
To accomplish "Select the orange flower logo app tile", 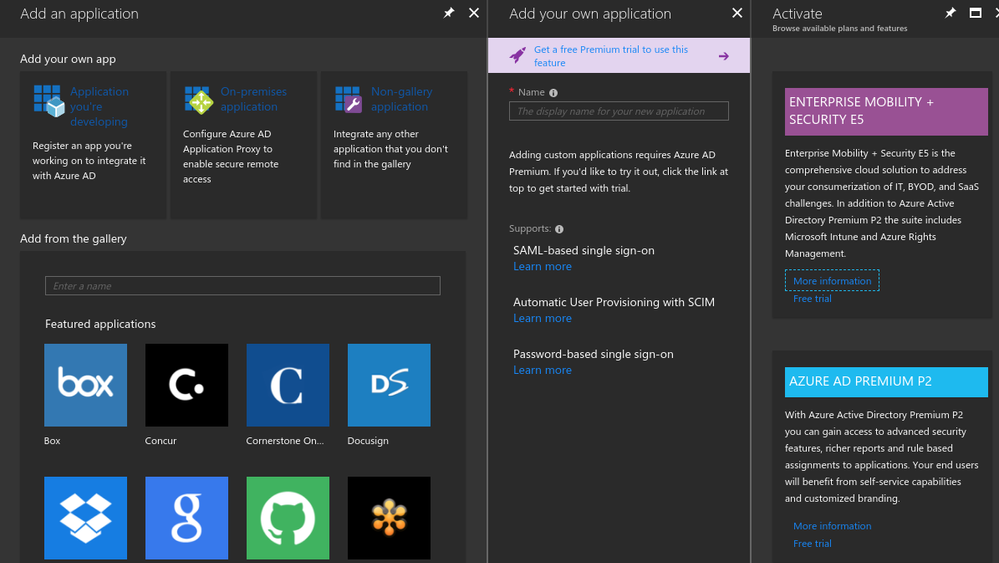I will (389, 518).
